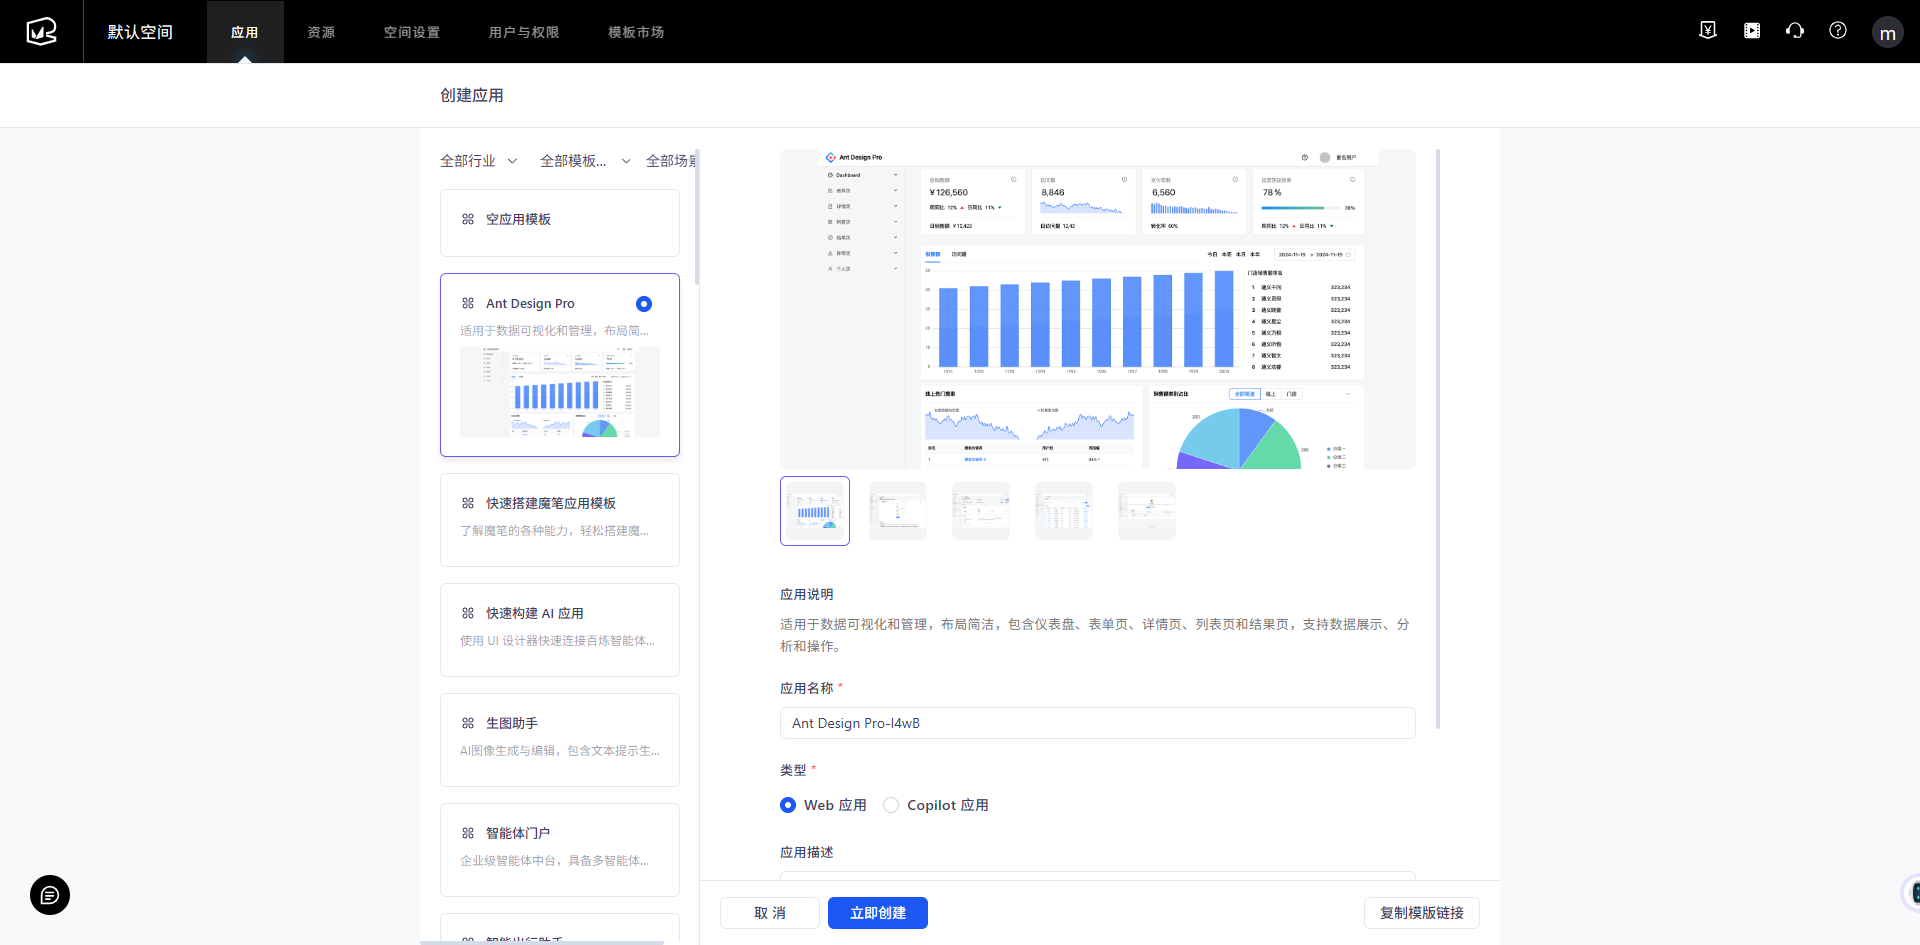
Task: Click the 应用描述 label
Action: point(807,852)
